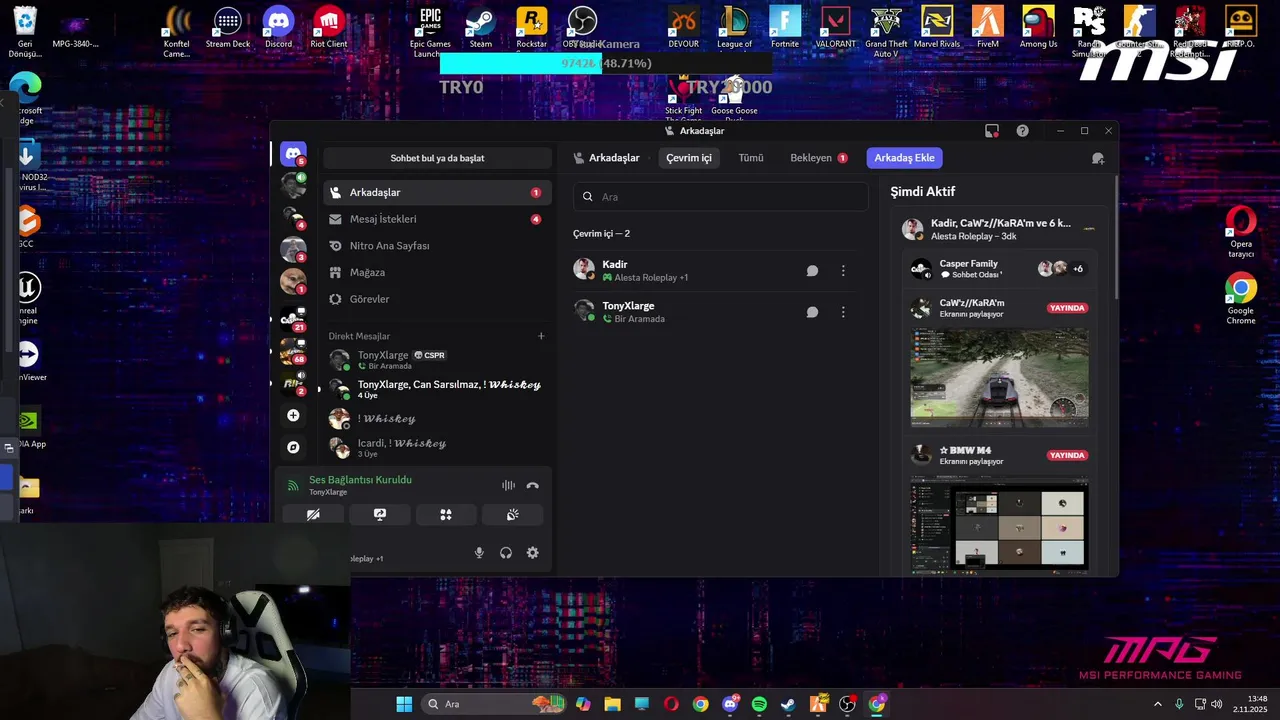
Task: Open more options for Kadir
Action: tap(843, 271)
